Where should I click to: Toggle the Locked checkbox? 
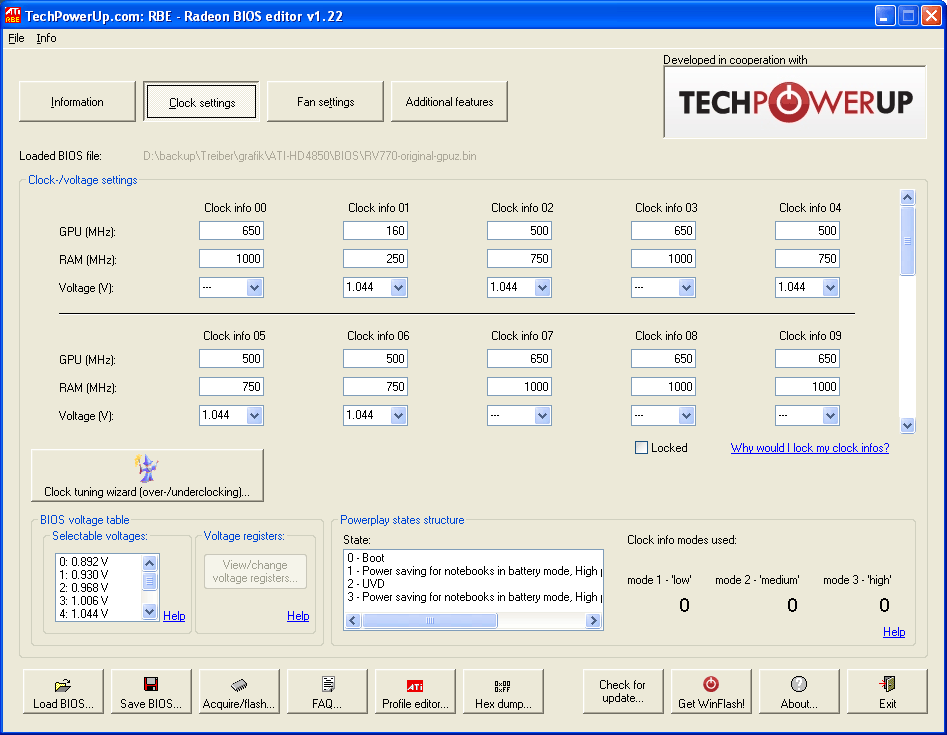(x=641, y=448)
